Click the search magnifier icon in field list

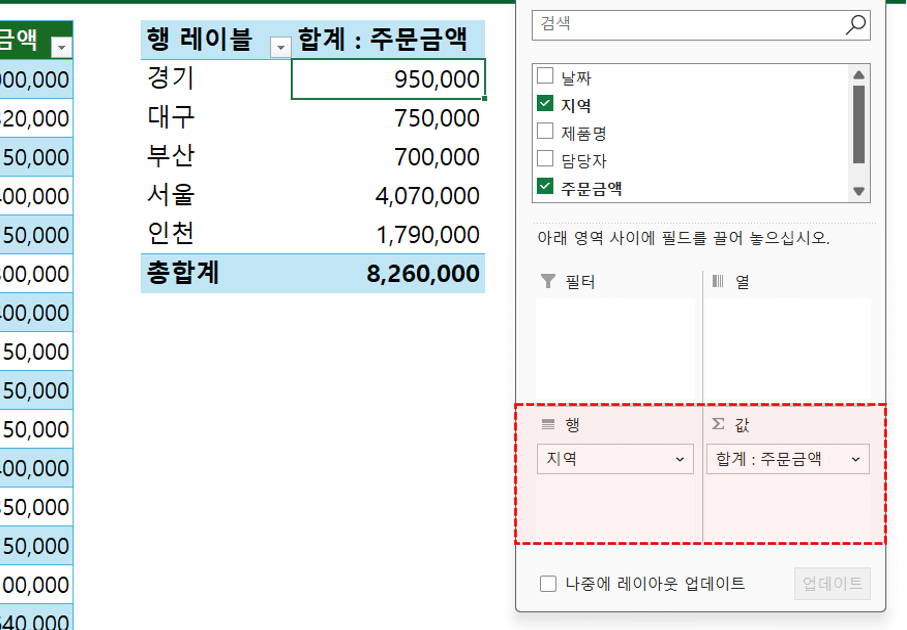coord(857,23)
